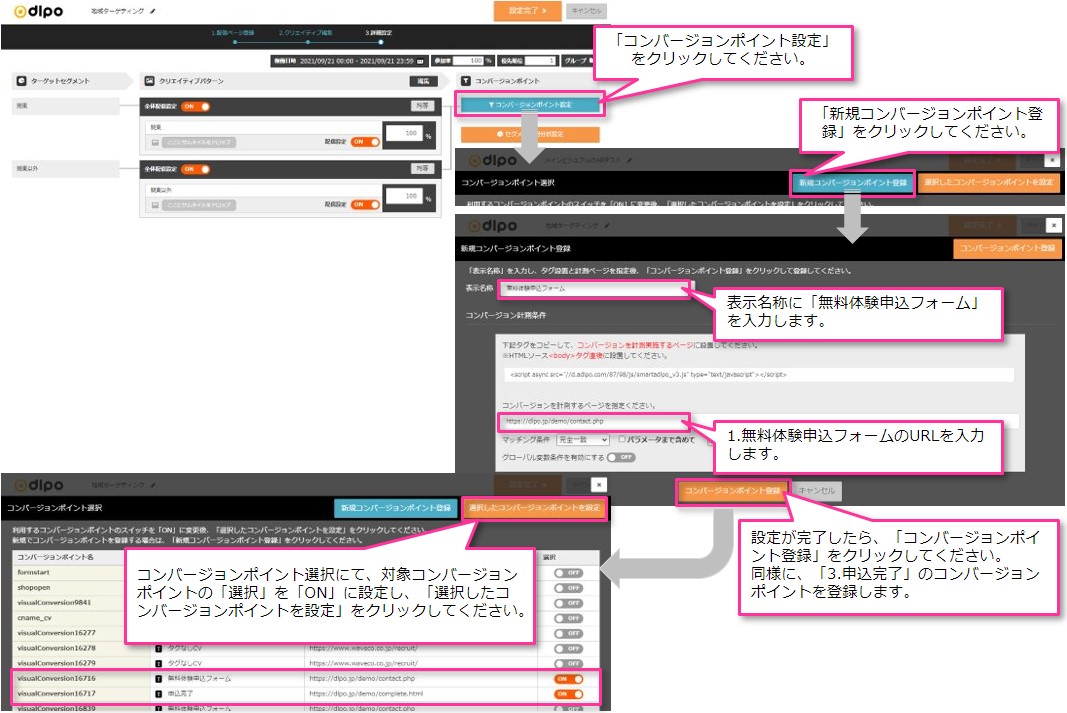Image resolution: width=1067 pixels, height=713 pixels.
Task: Toggle second 全体配信設定 ON switch
Action: [195, 169]
